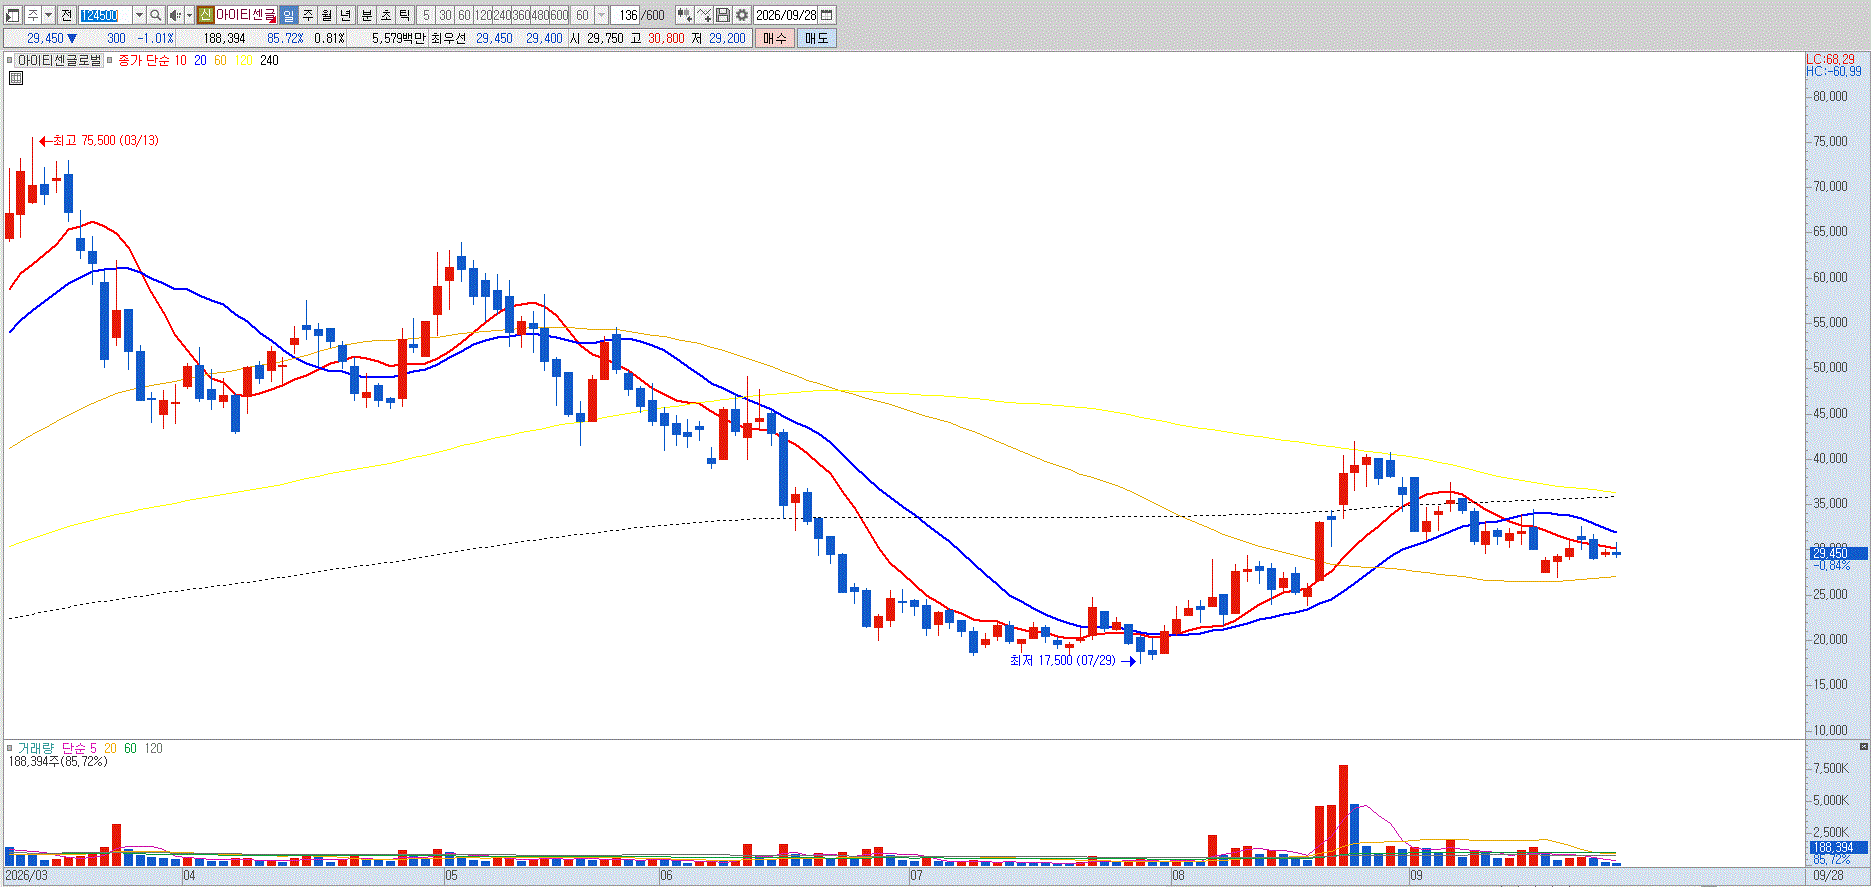Screen dimensions: 1871x887
Task: Select the 일 daily period toggle
Action: (x=288, y=15)
